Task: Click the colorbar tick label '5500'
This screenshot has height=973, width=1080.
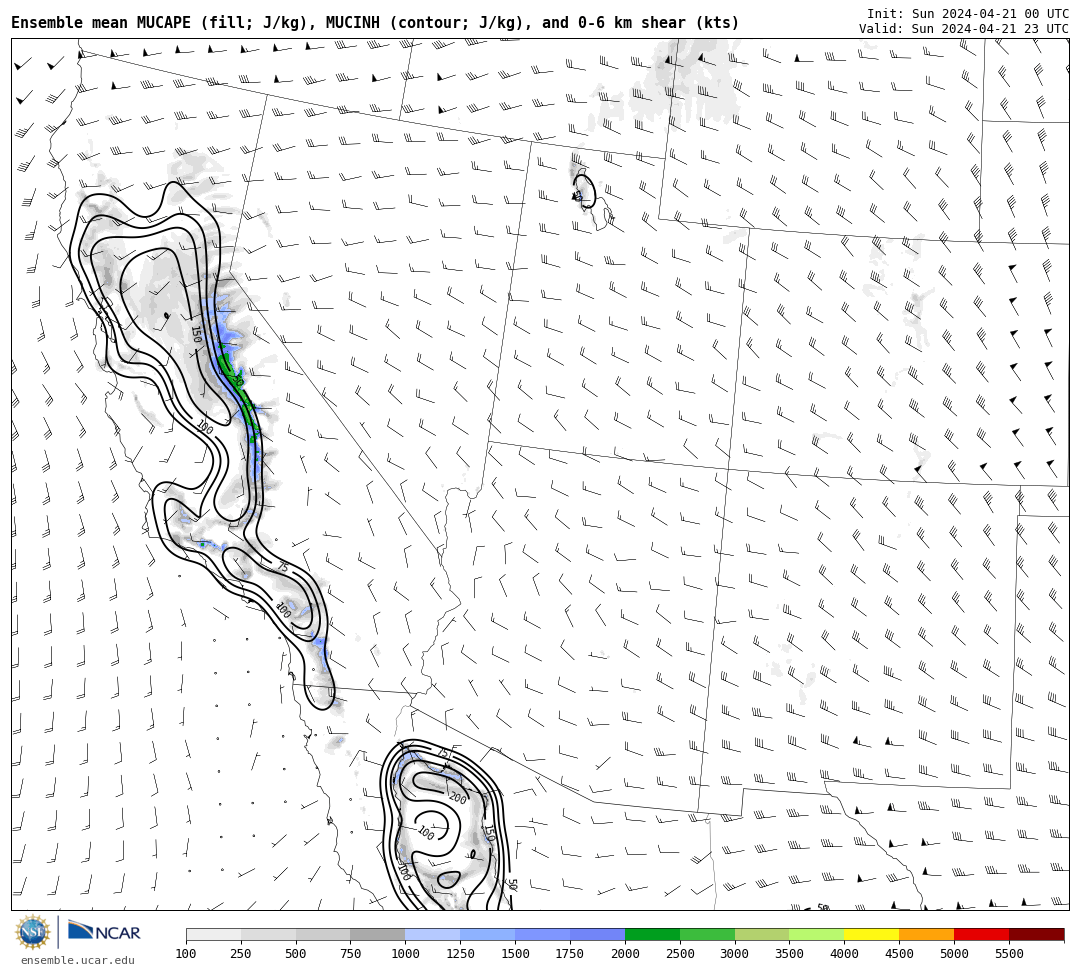Action: pos(1010,954)
